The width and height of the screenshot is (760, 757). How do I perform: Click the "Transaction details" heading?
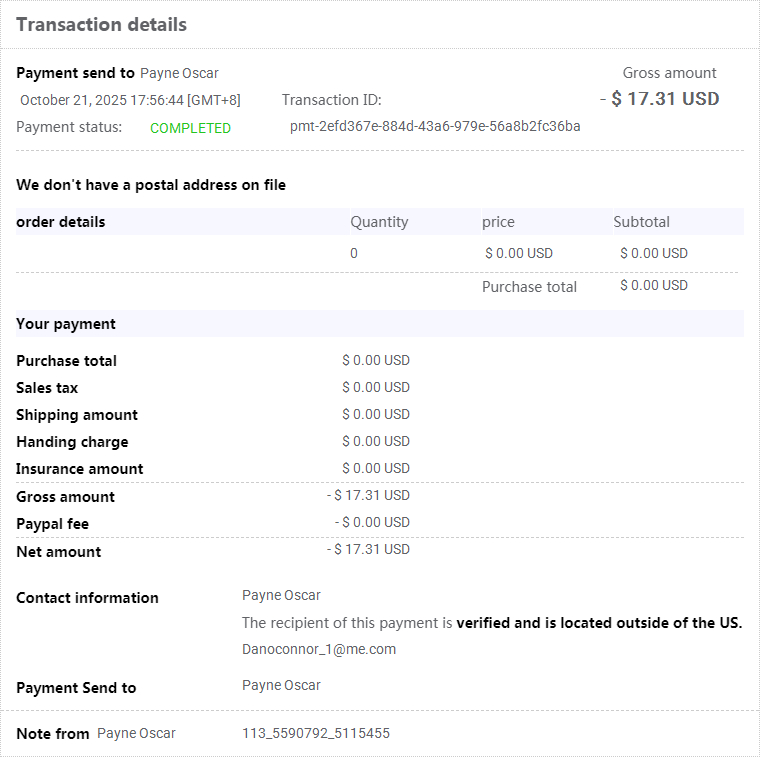[101, 25]
